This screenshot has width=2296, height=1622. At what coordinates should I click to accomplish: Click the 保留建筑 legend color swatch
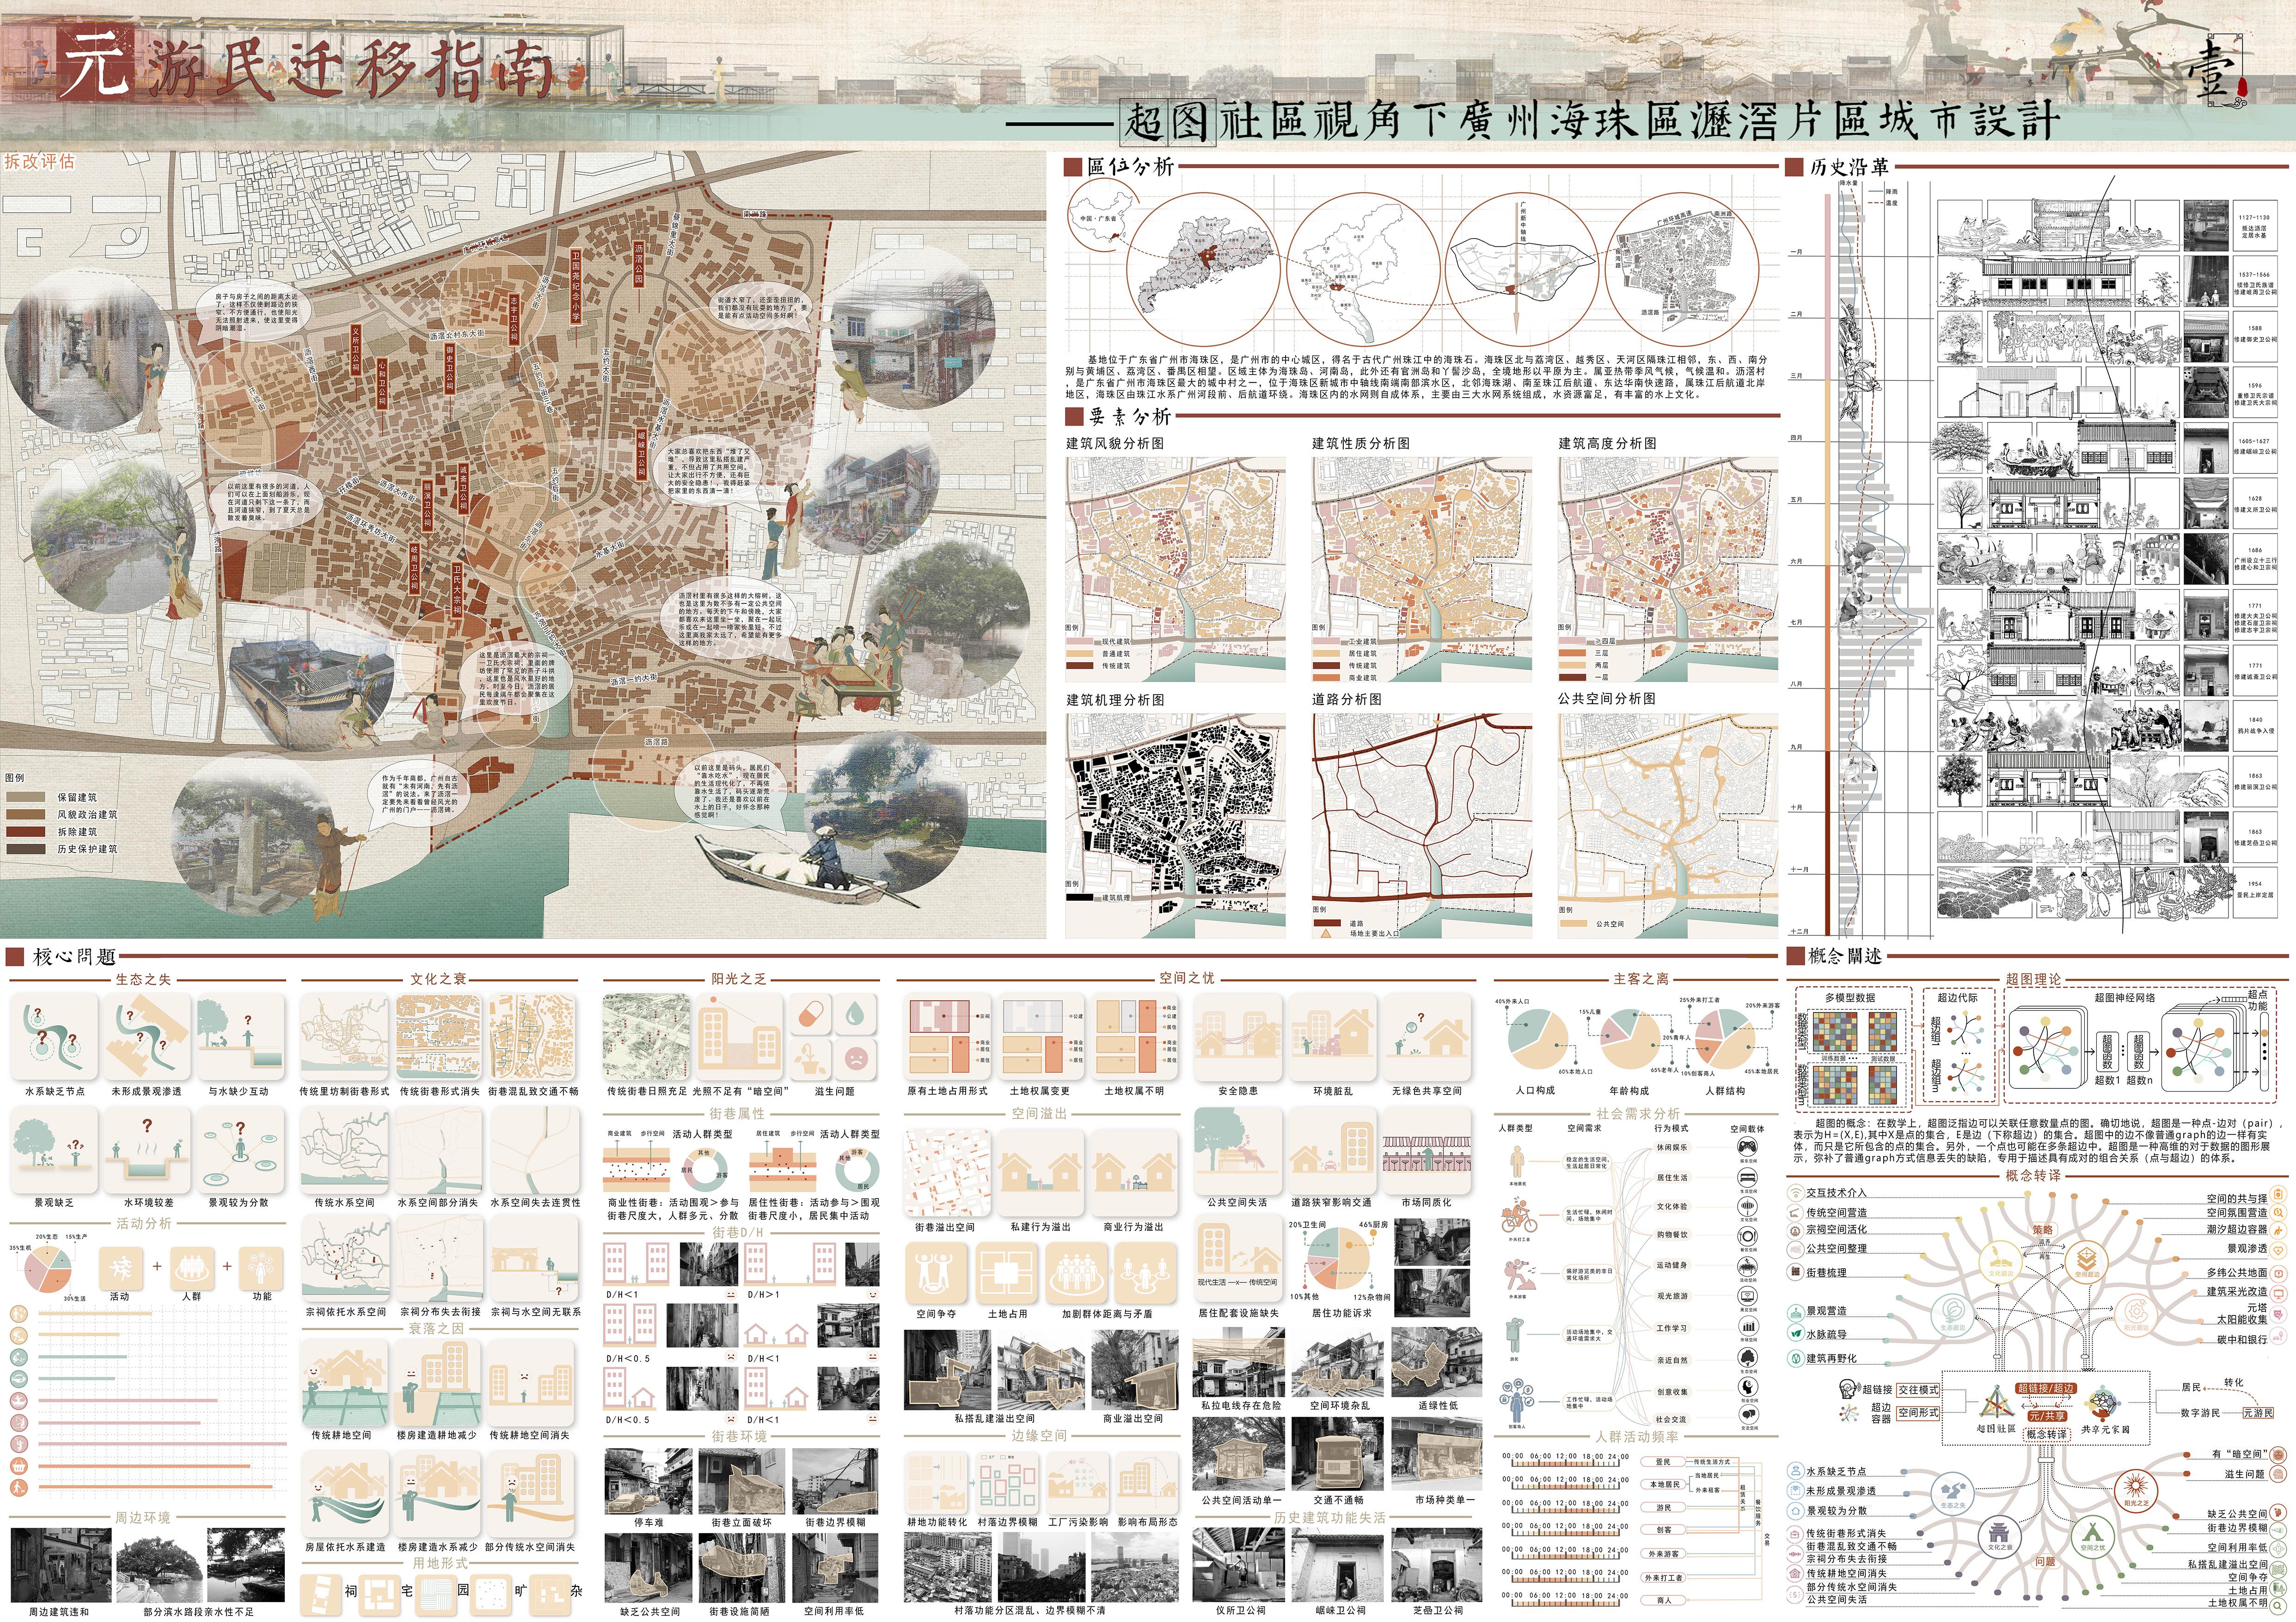point(25,797)
